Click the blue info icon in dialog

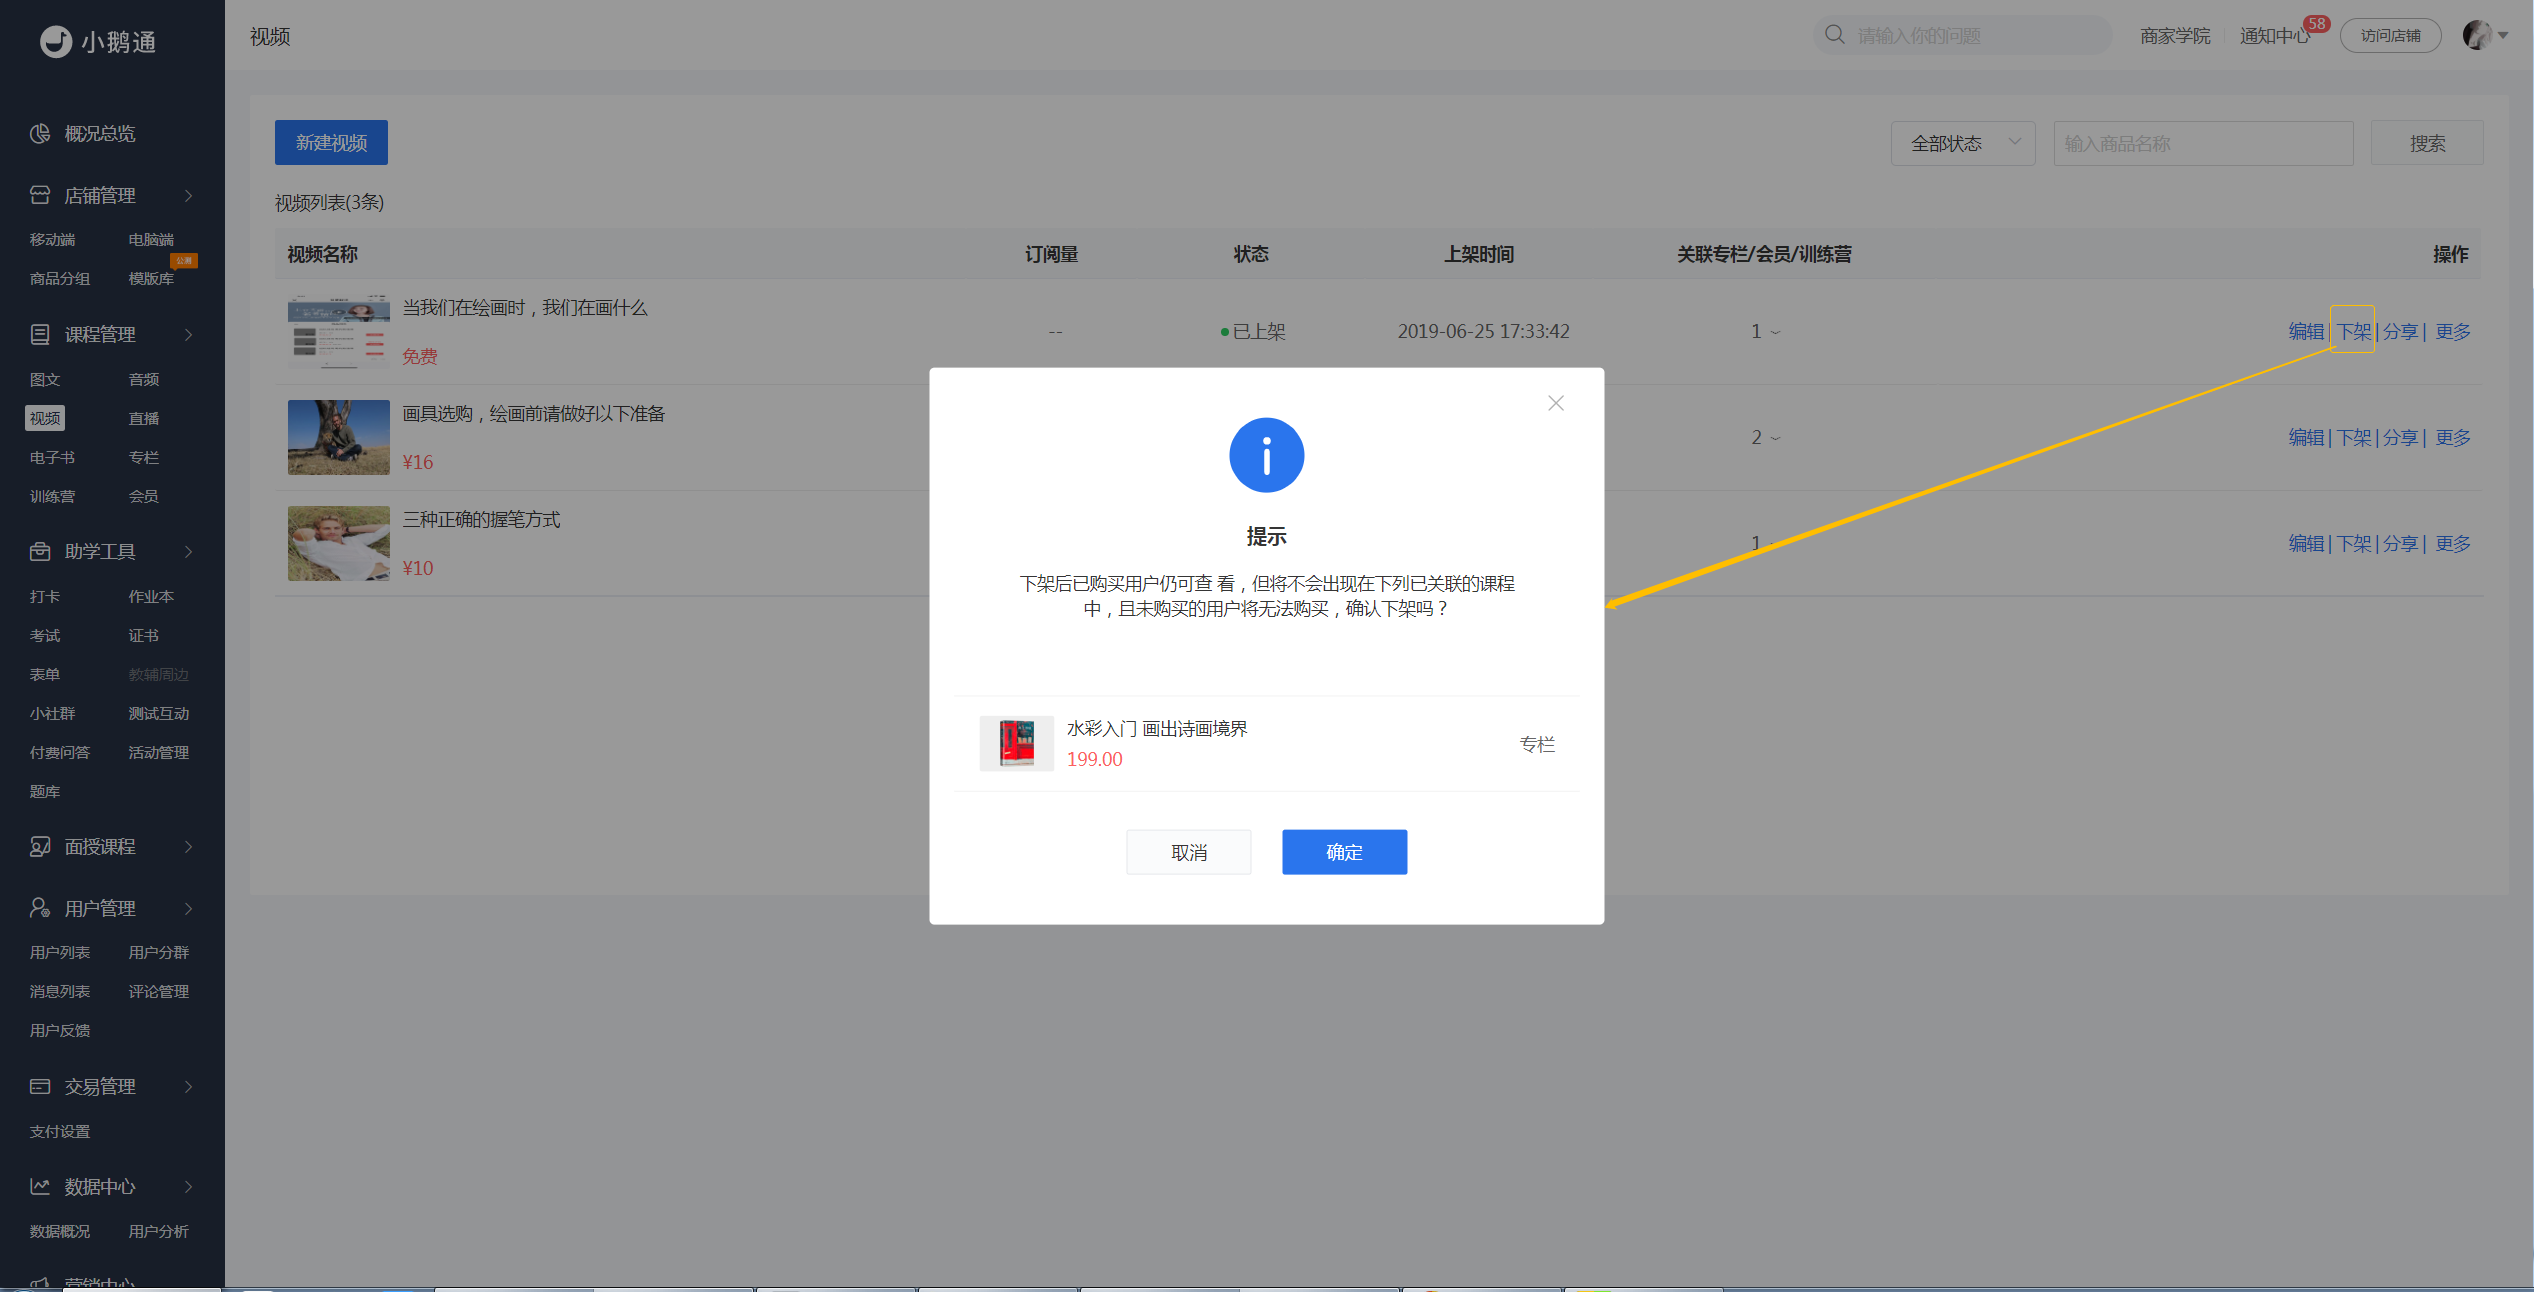(1266, 455)
